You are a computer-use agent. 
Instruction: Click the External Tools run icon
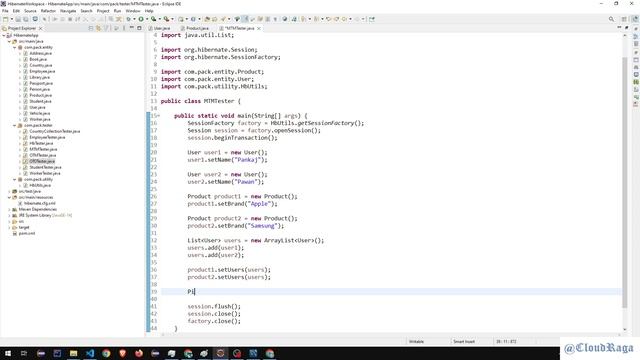[166, 19]
